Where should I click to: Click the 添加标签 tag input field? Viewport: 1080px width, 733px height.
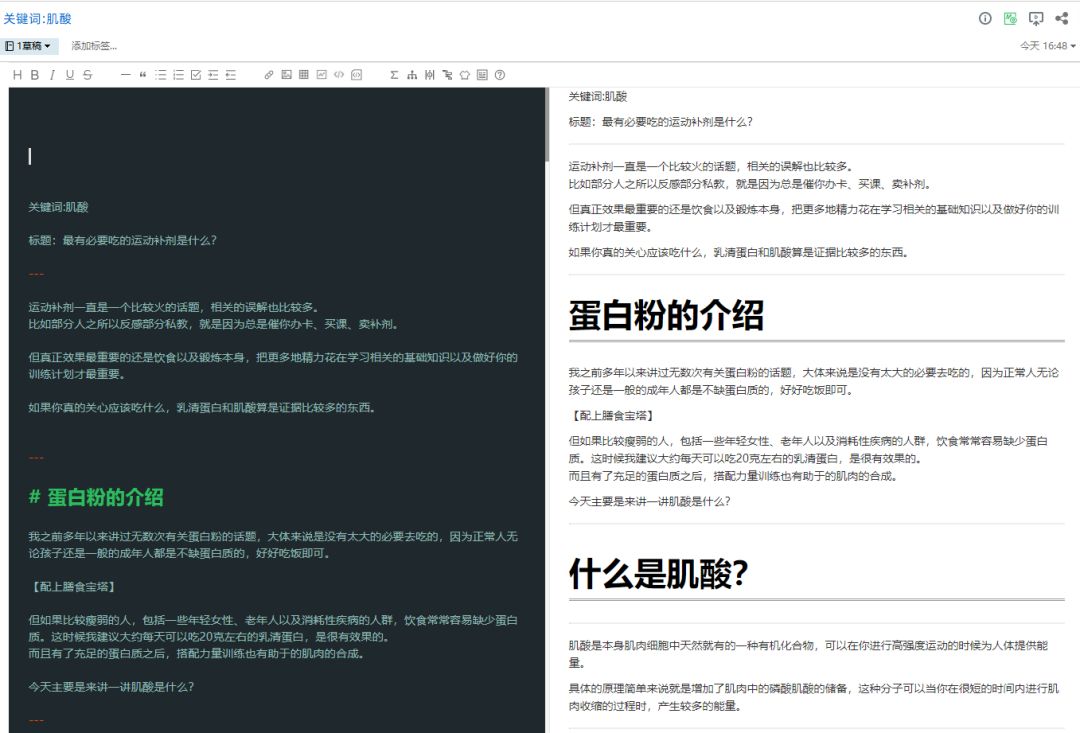click(x=94, y=46)
